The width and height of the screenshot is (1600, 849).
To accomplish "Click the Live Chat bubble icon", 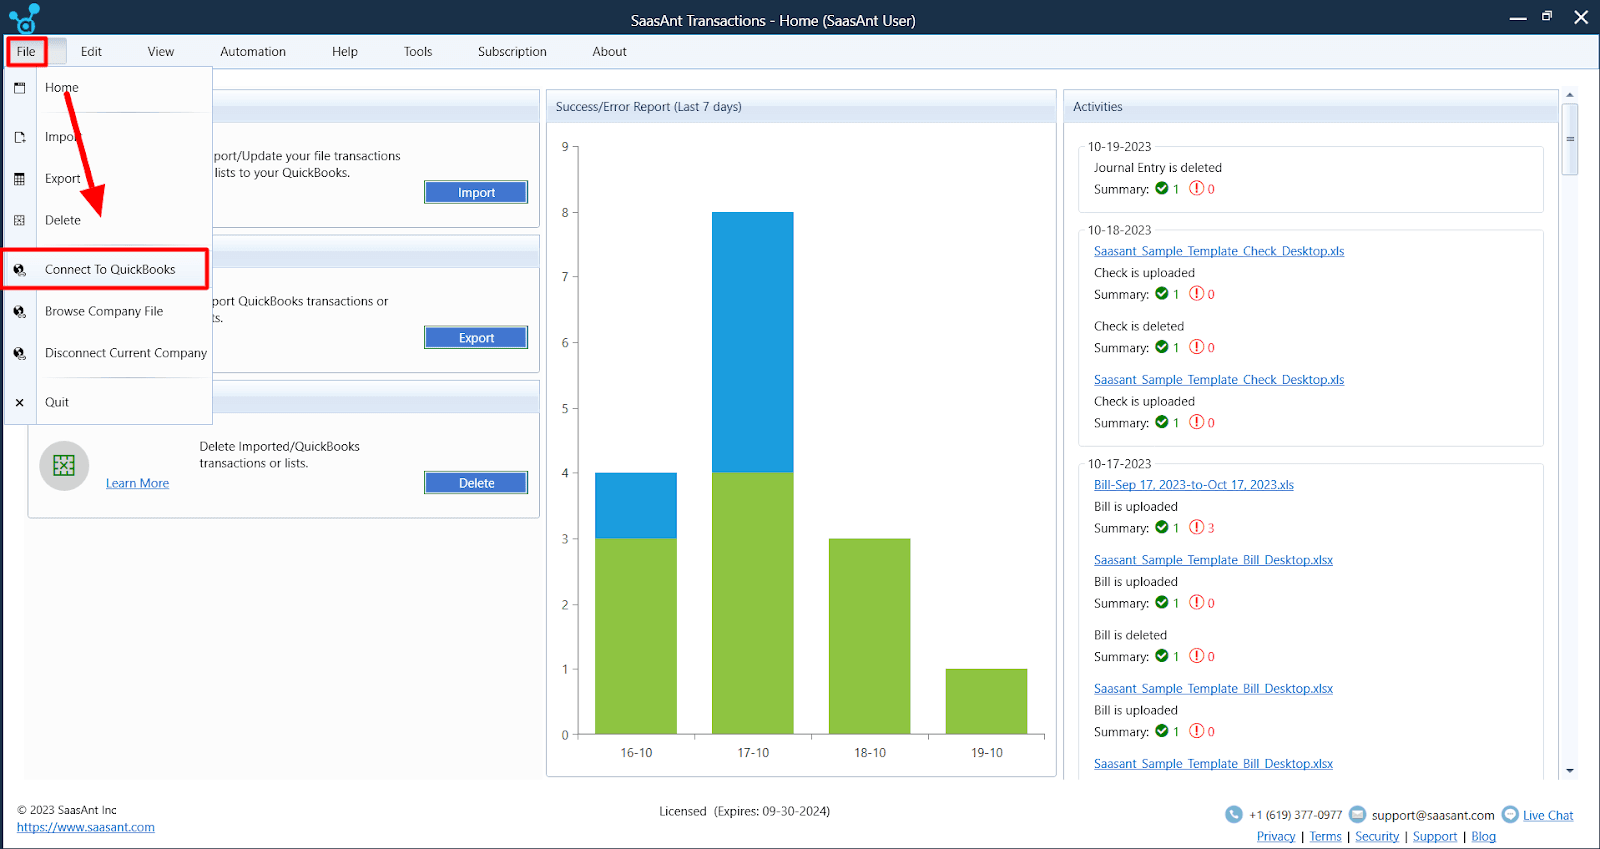I will coord(1510,815).
